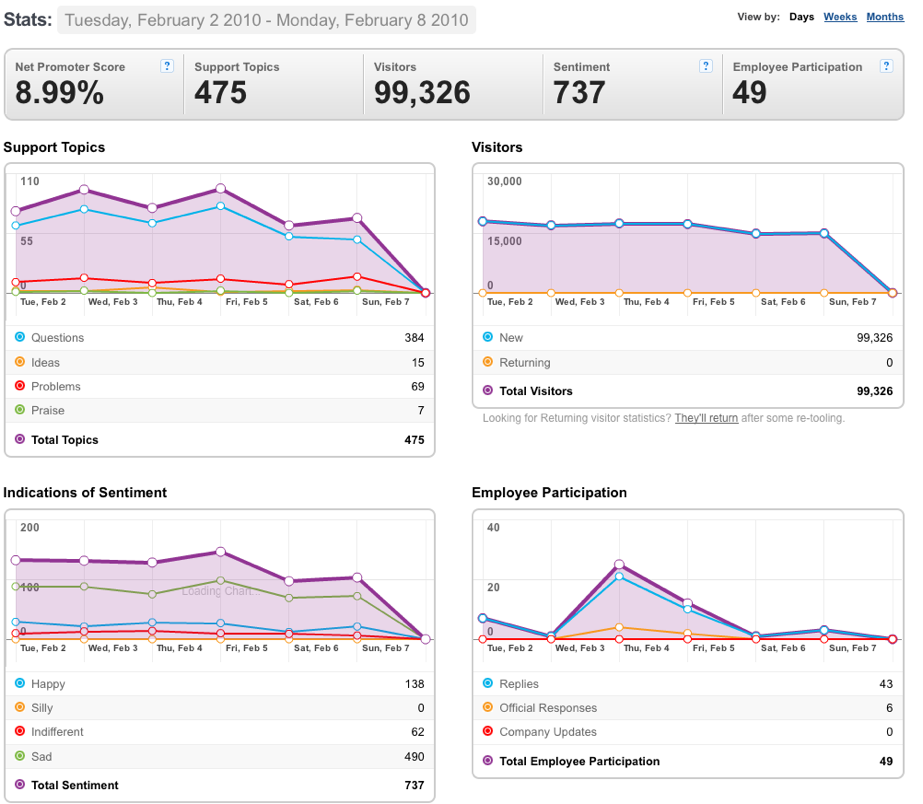Image resolution: width=923 pixels, height=804 pixels.
Task: Click the Net Promoter Score help icon
Action: pos(167,66)
